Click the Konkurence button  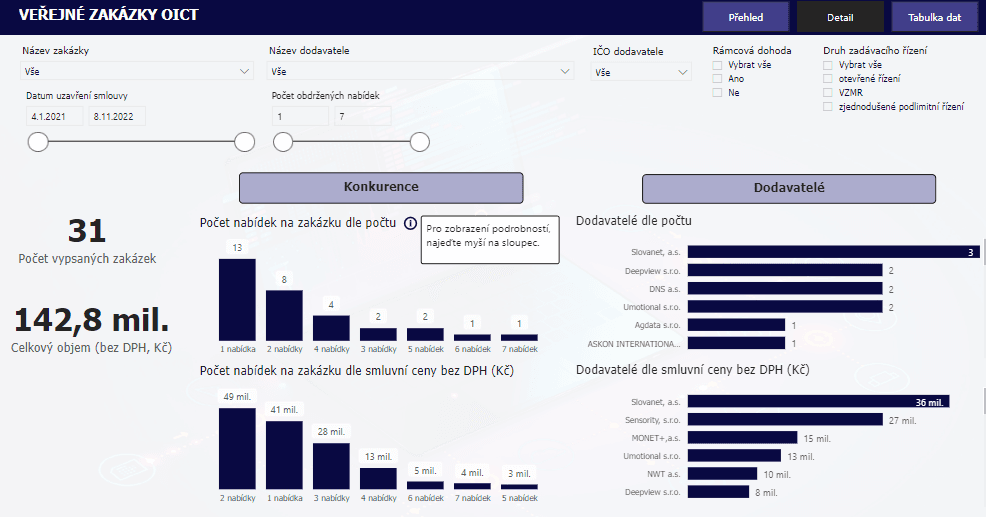381,188
